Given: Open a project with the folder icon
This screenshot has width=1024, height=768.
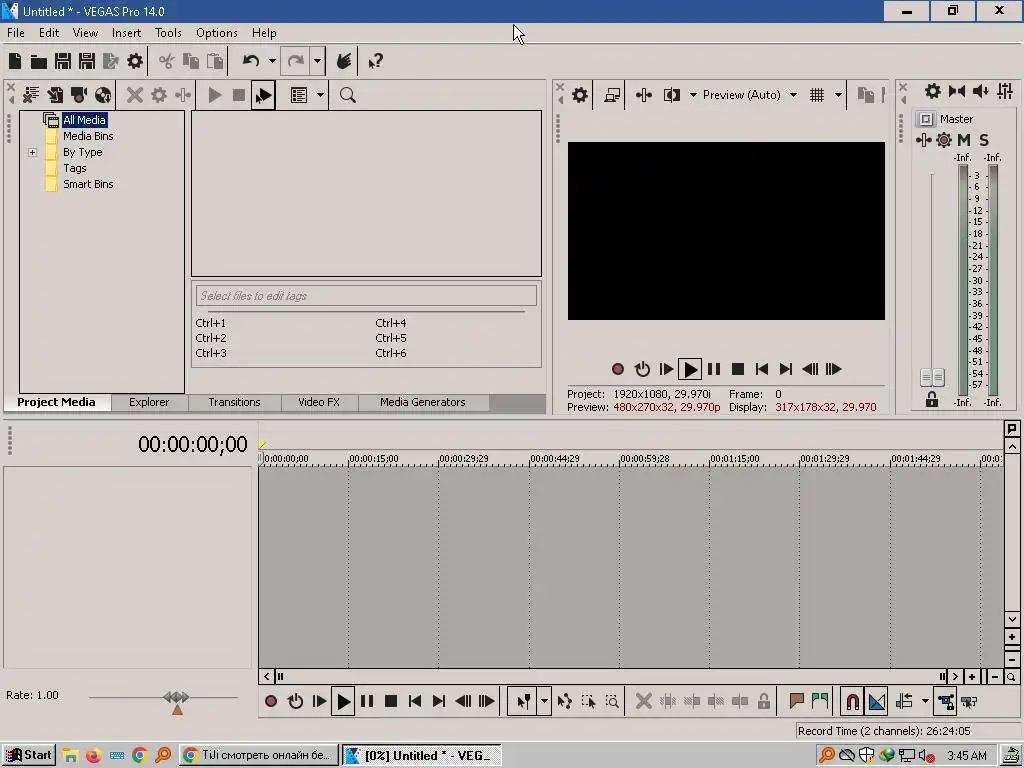Looking at the screenshot, I should pos(39,62).
